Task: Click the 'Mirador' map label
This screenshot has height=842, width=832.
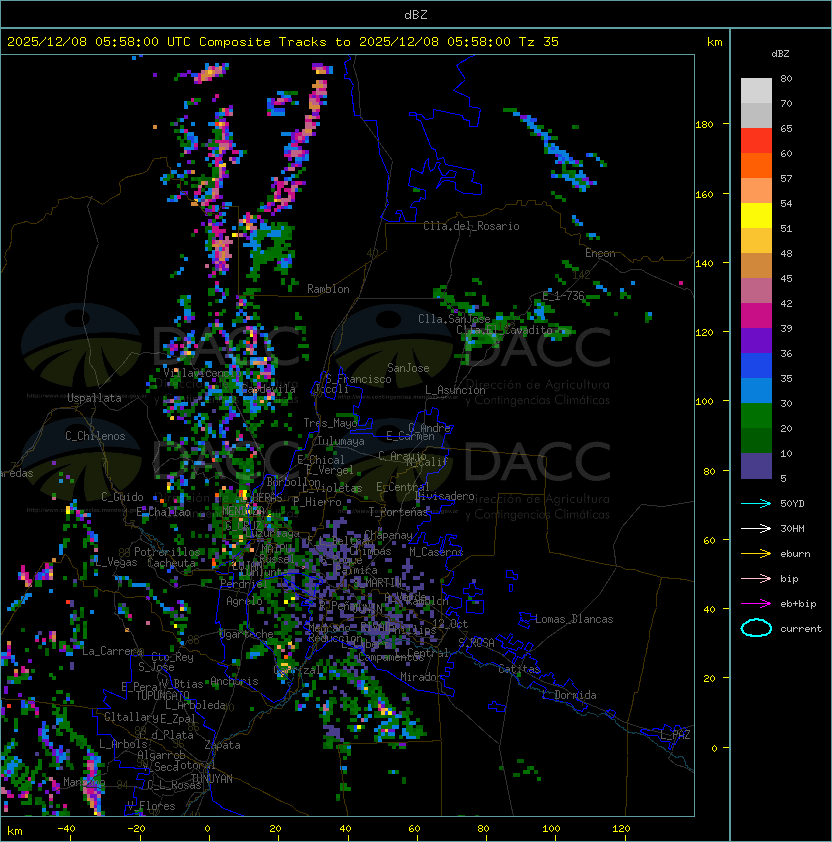Action: [x=422, y=677]
